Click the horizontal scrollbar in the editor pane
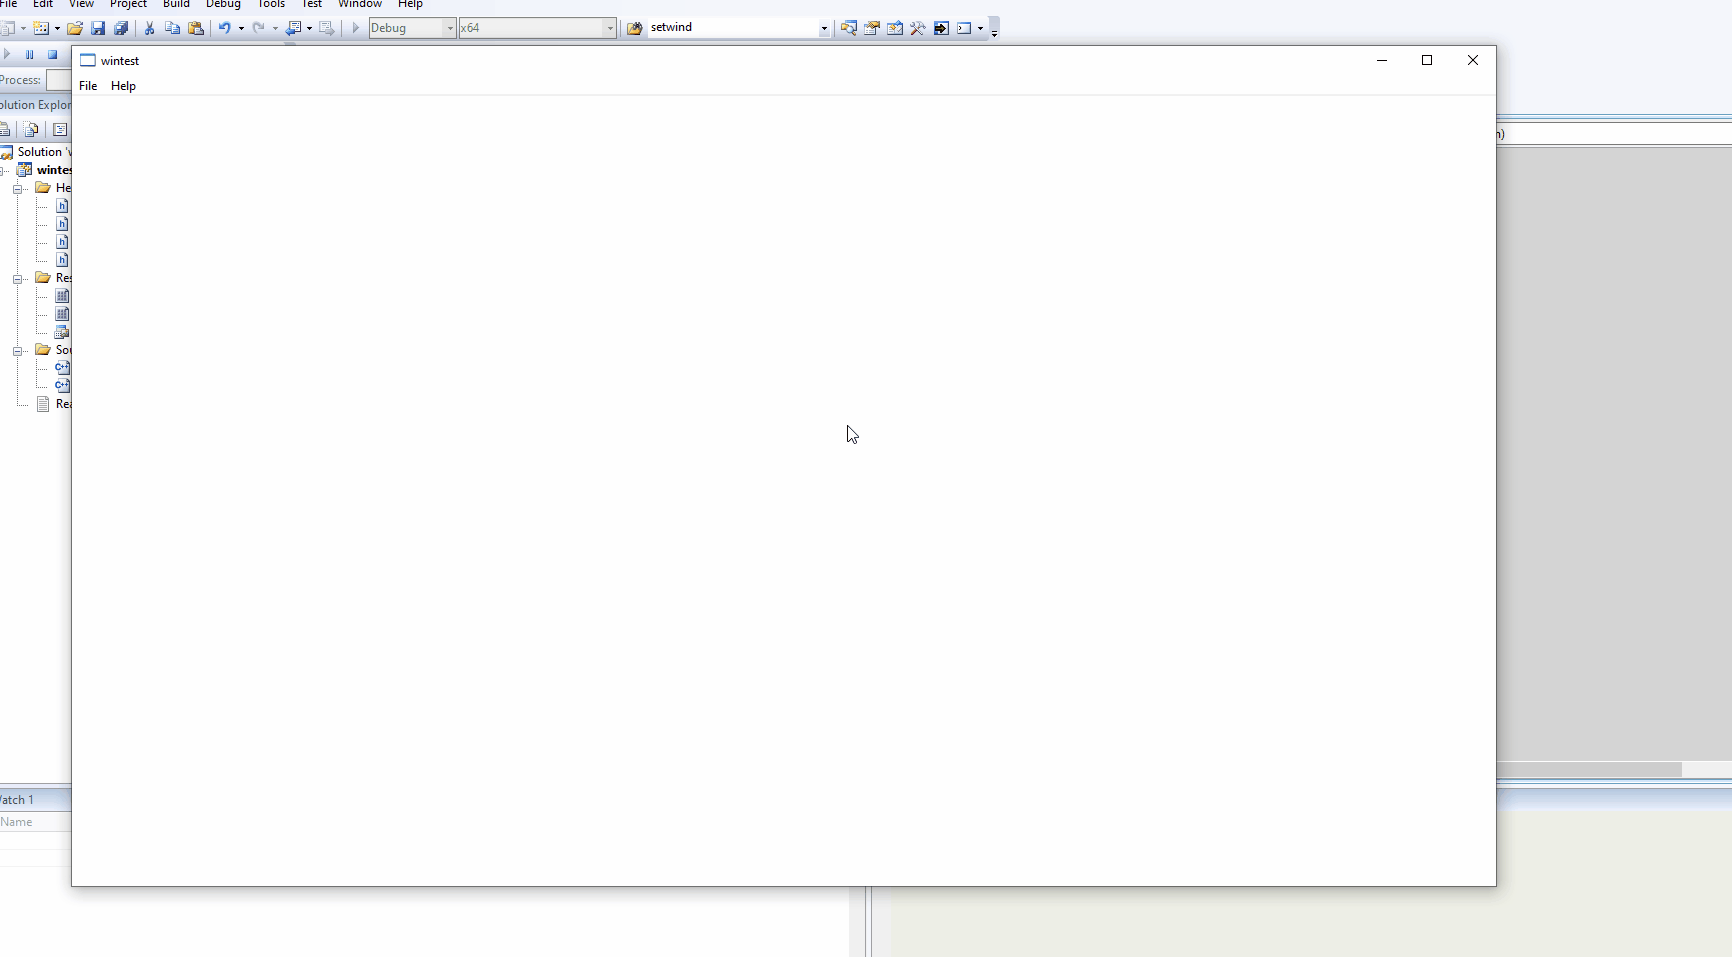 [1590, 769]
